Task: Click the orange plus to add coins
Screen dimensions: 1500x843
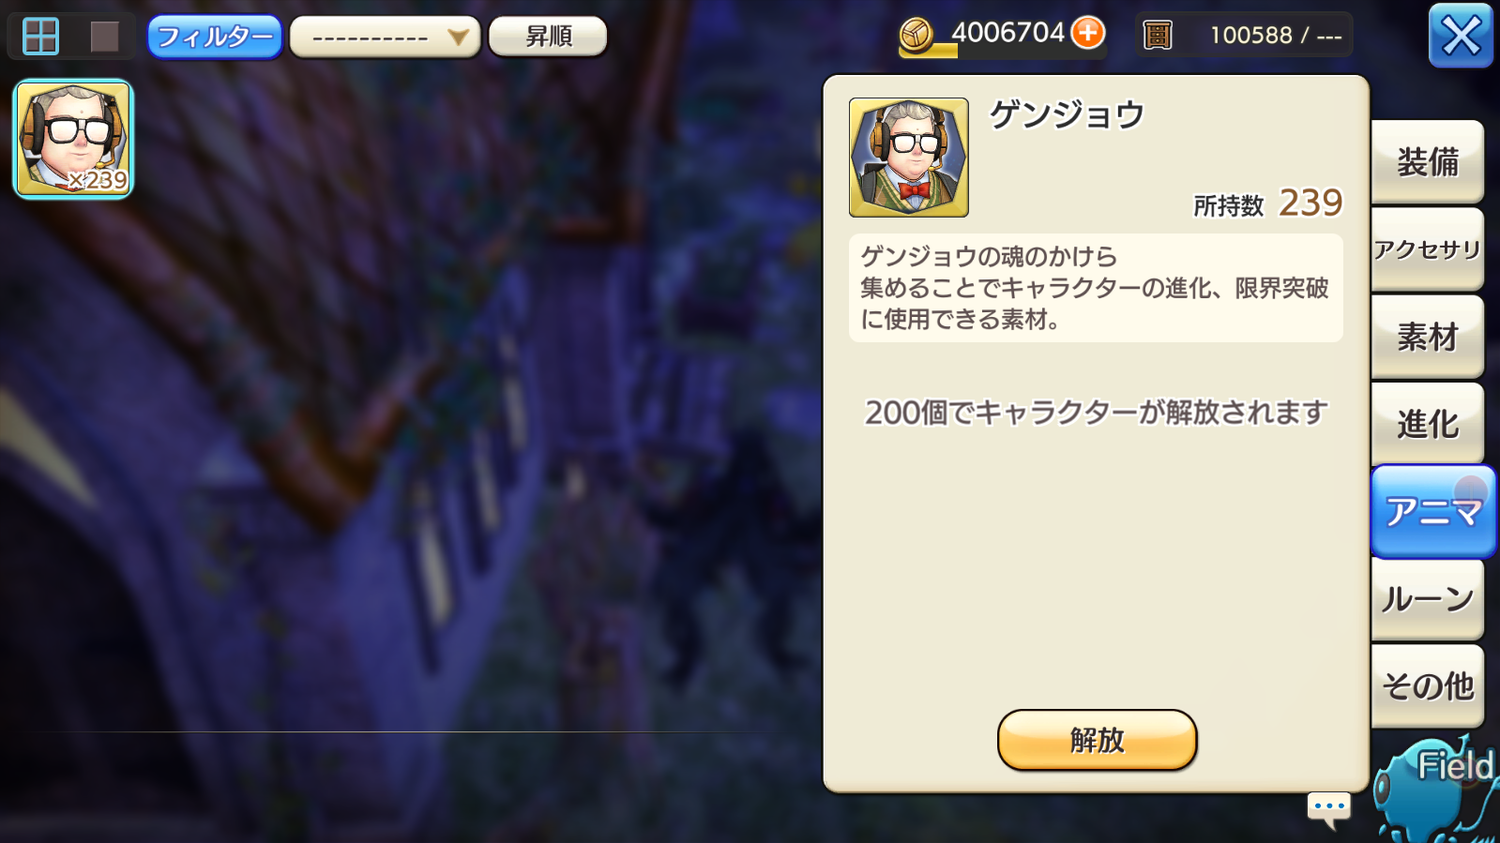Action: pyautogui.click(x=1088, y=33)
